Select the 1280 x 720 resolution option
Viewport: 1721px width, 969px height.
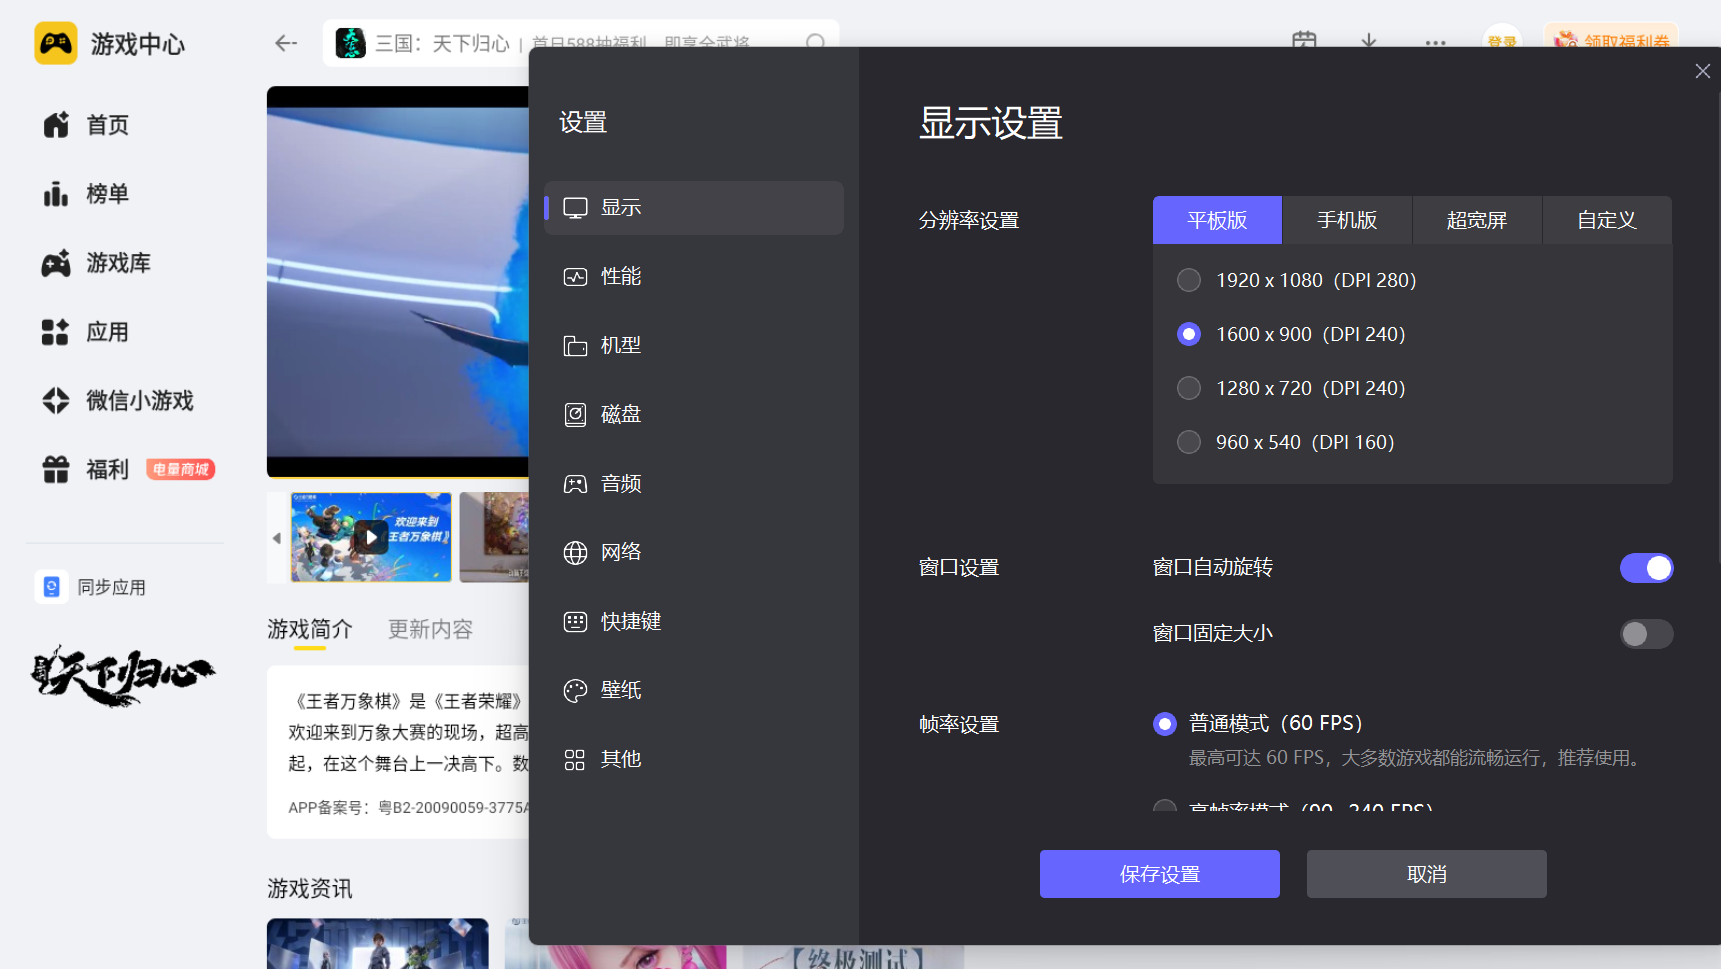coord(1189,389)
